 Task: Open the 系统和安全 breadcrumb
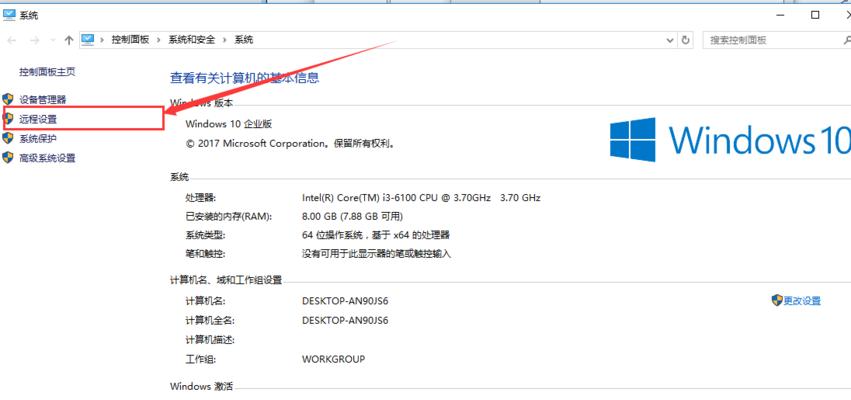pyautogui.click(x=192, y=40)
